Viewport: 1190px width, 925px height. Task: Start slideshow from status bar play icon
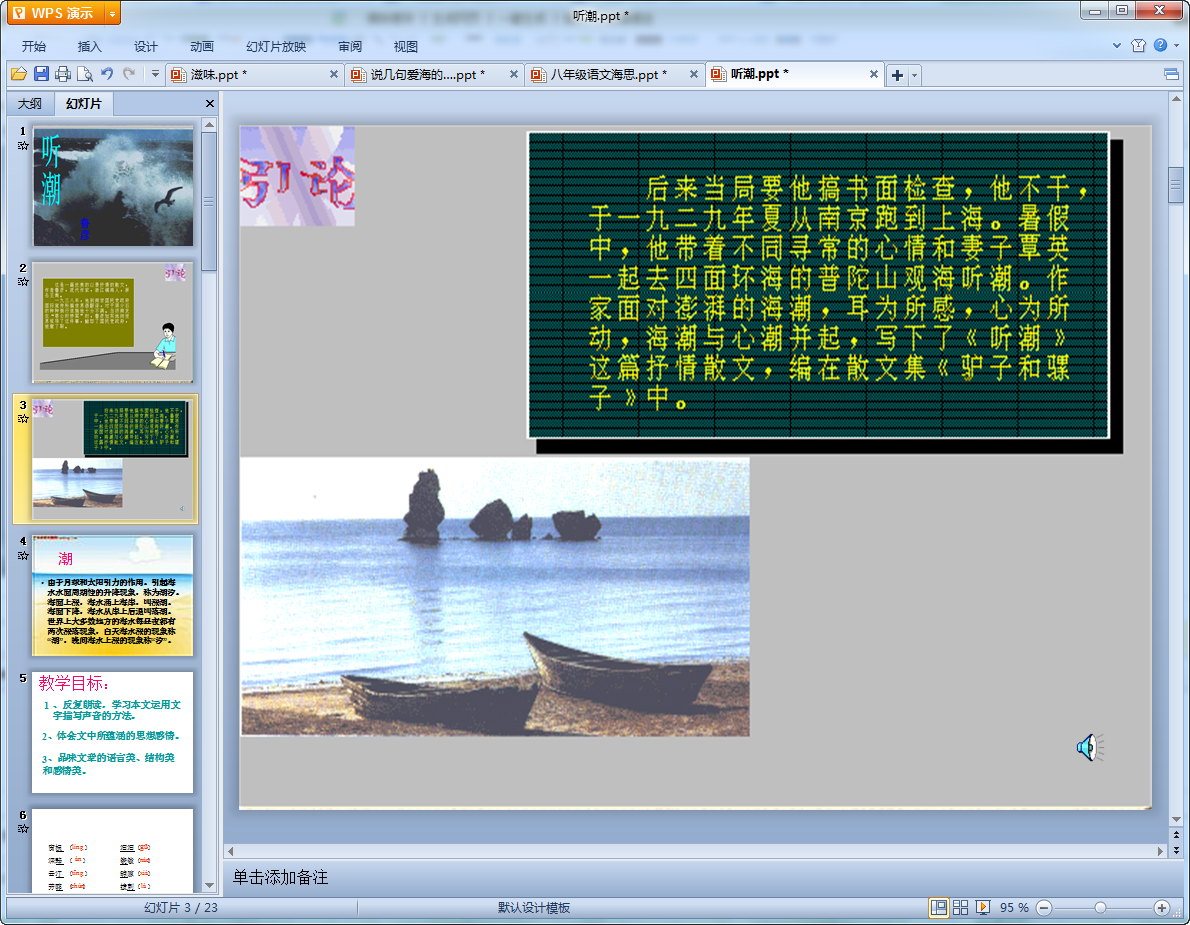point(983,907)
